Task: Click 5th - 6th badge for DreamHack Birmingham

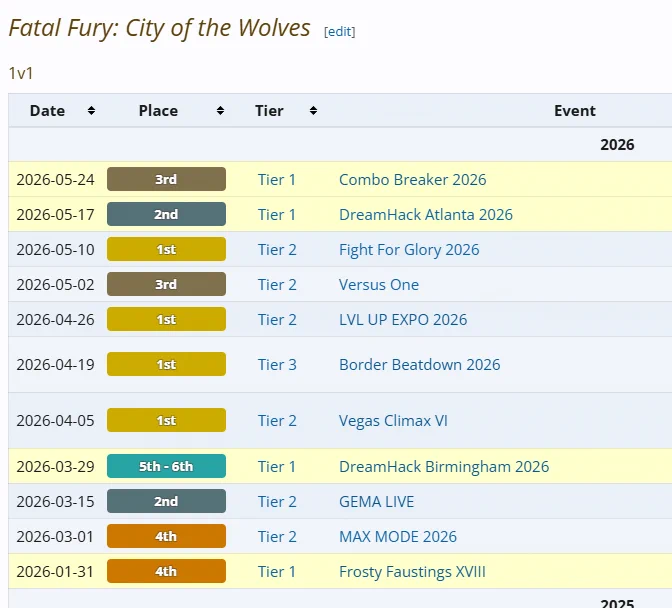Action: coord(166,466)
